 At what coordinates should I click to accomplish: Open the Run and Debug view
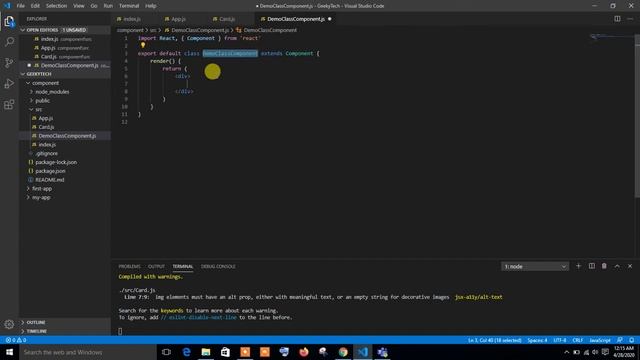[x=9, y=83]
